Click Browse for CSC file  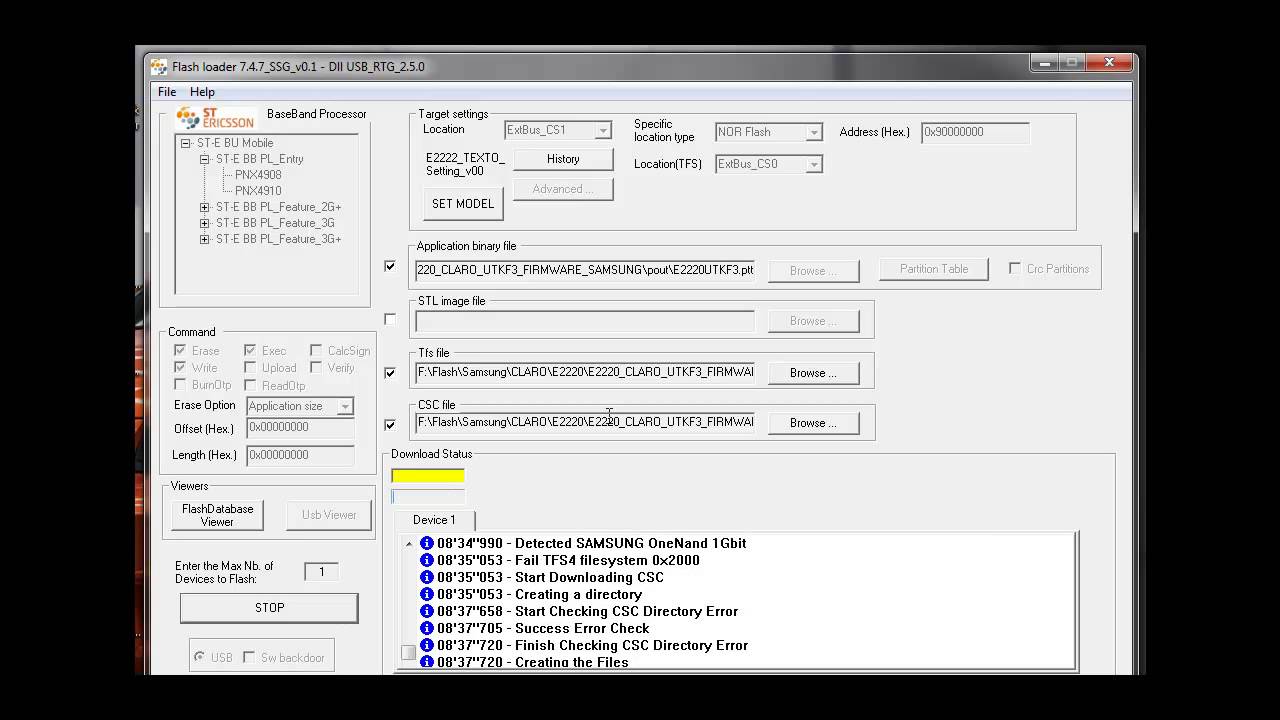click(813, 423)
